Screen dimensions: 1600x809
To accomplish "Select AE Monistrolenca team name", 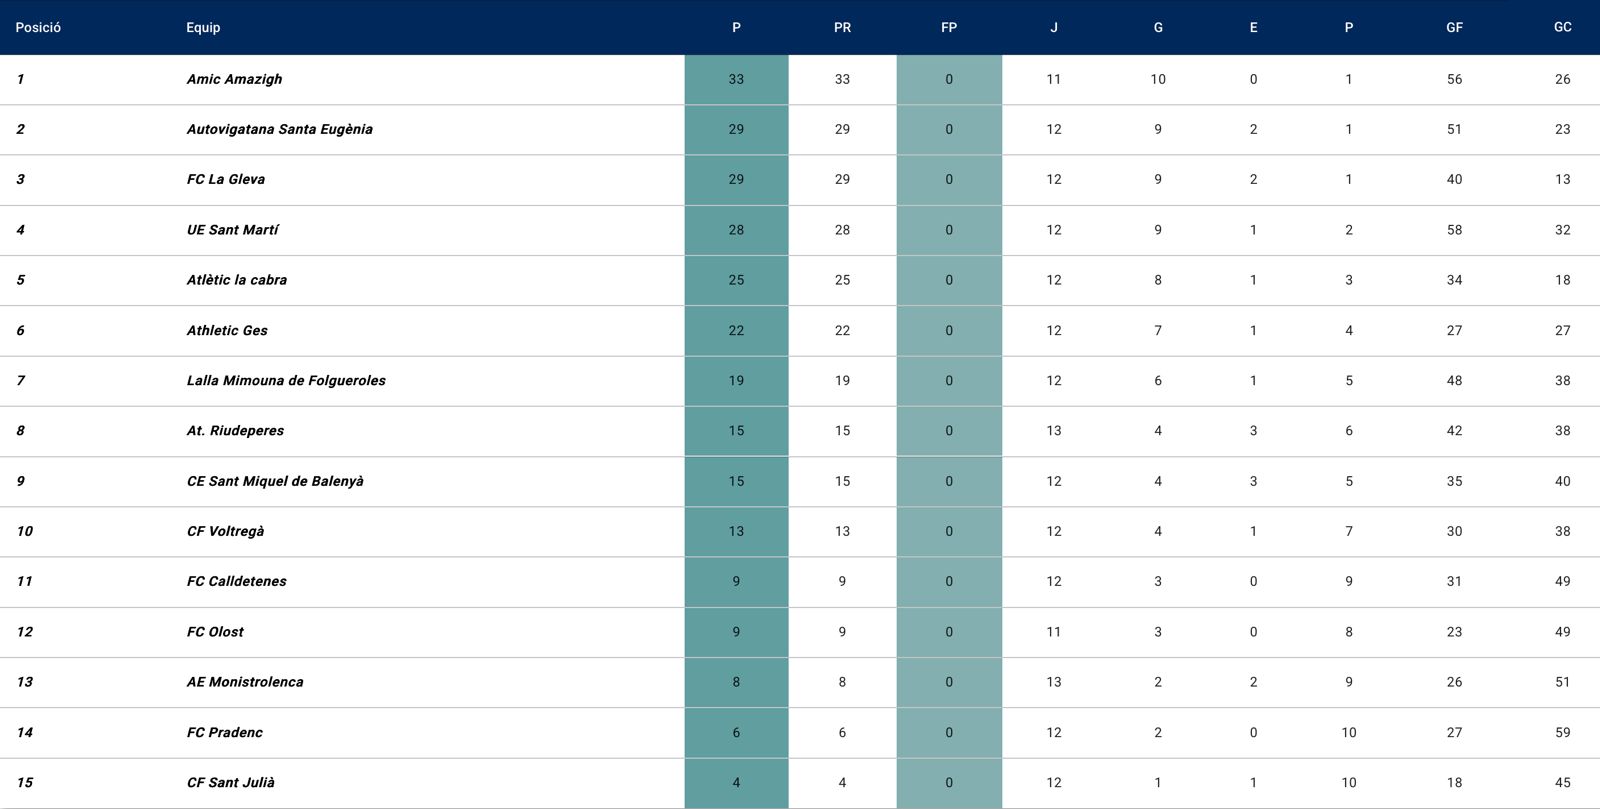I will click(x=245, y=682).
